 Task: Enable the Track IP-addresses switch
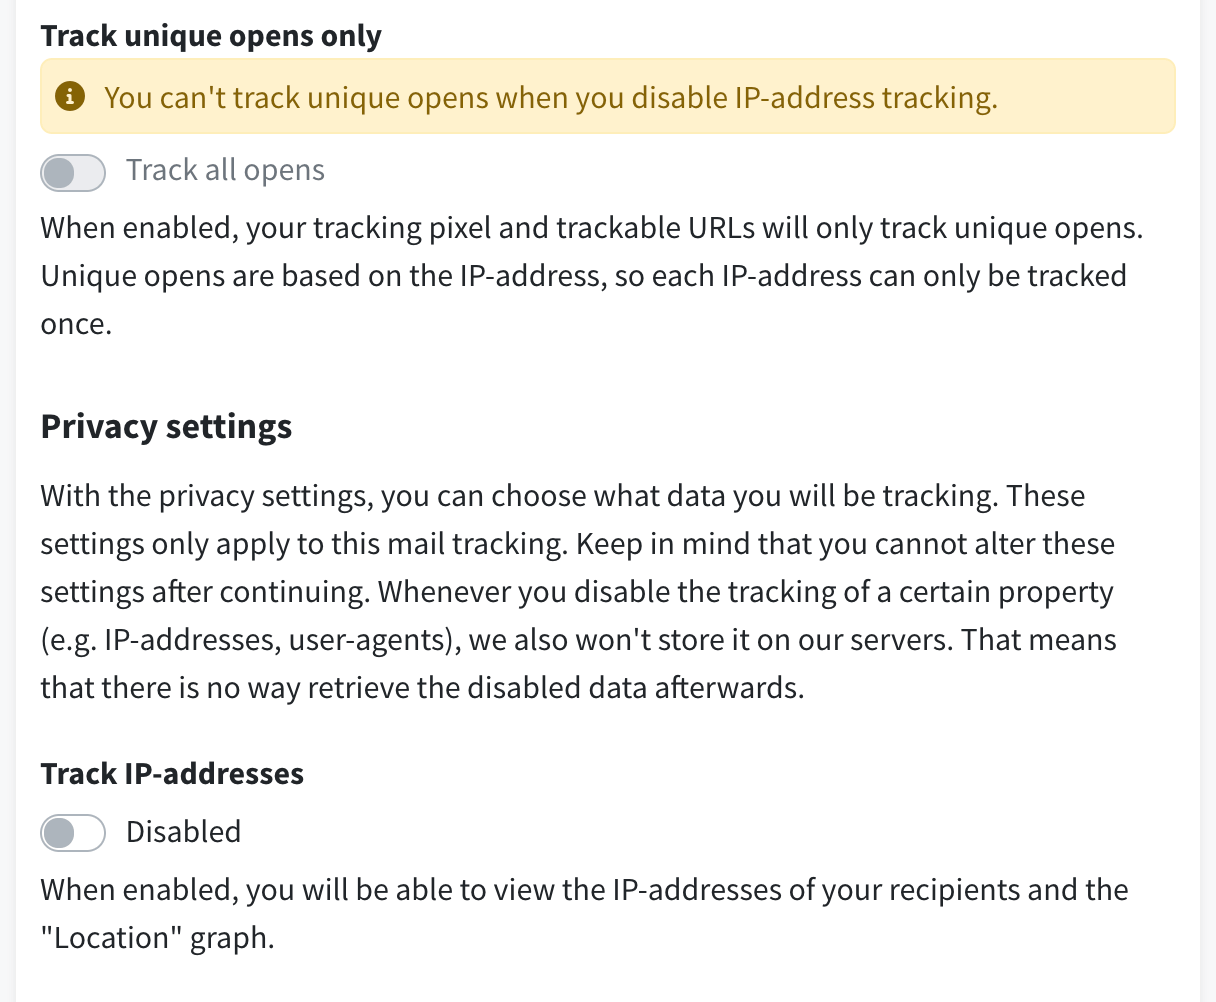(x=73, y=832)
